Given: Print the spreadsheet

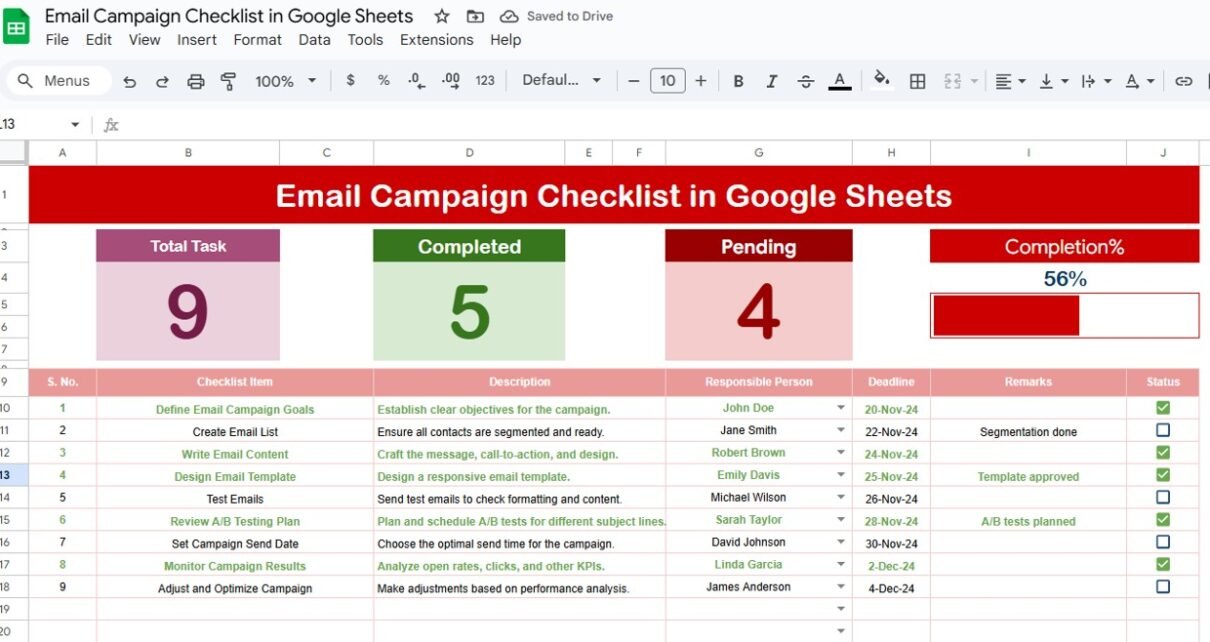Looking at the screenshot, I should (196, 81).
